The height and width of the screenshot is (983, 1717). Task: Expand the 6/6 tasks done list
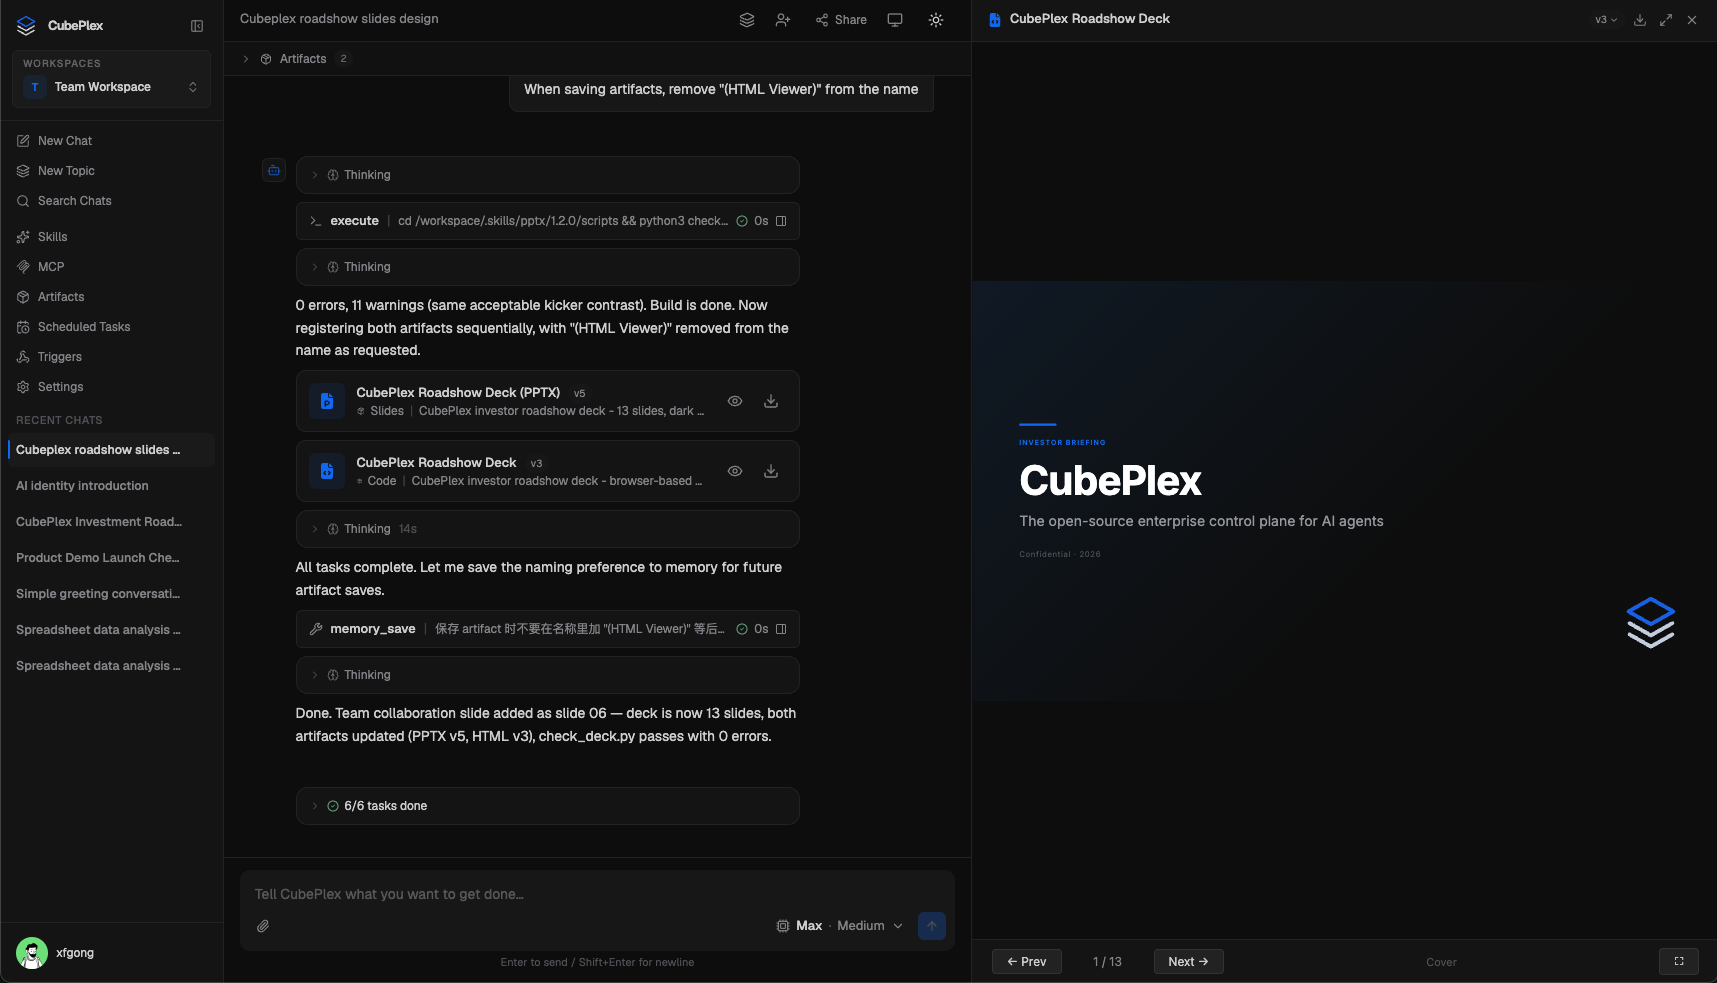pyautogui.click(x=548, y=806)
